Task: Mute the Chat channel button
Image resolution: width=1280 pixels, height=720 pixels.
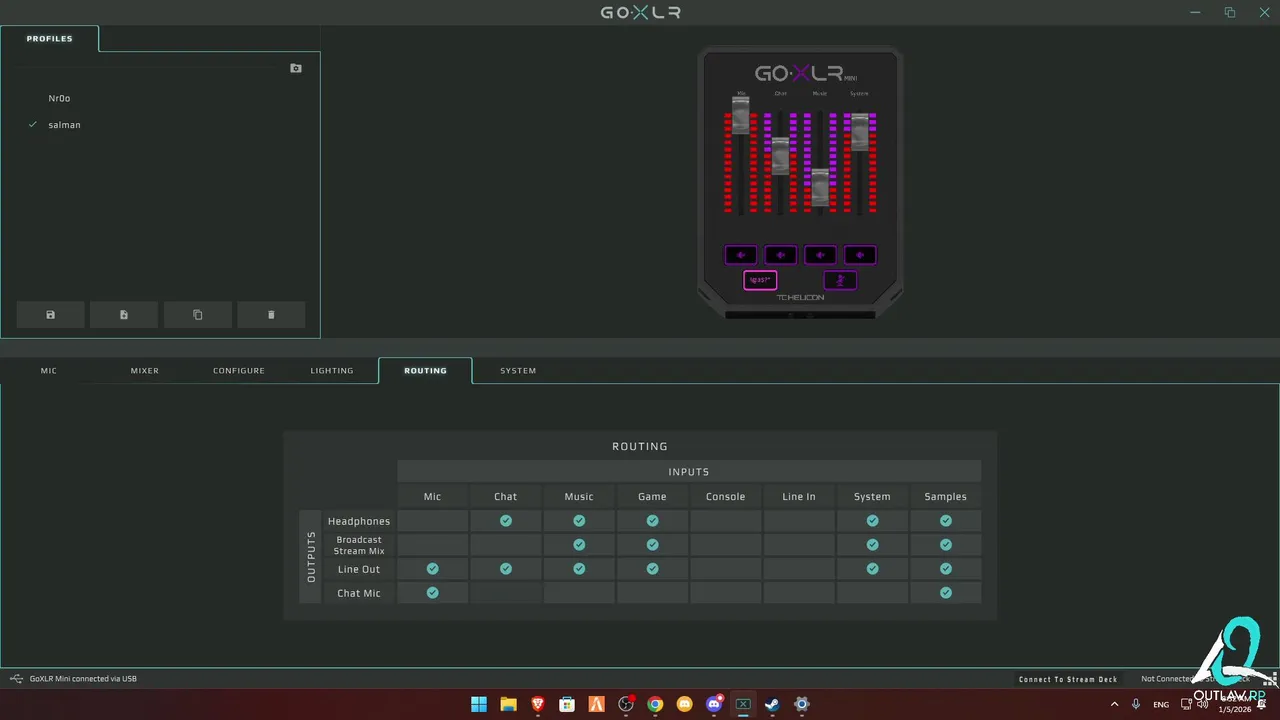Action: pyautogui.click(x=780, y=255)
